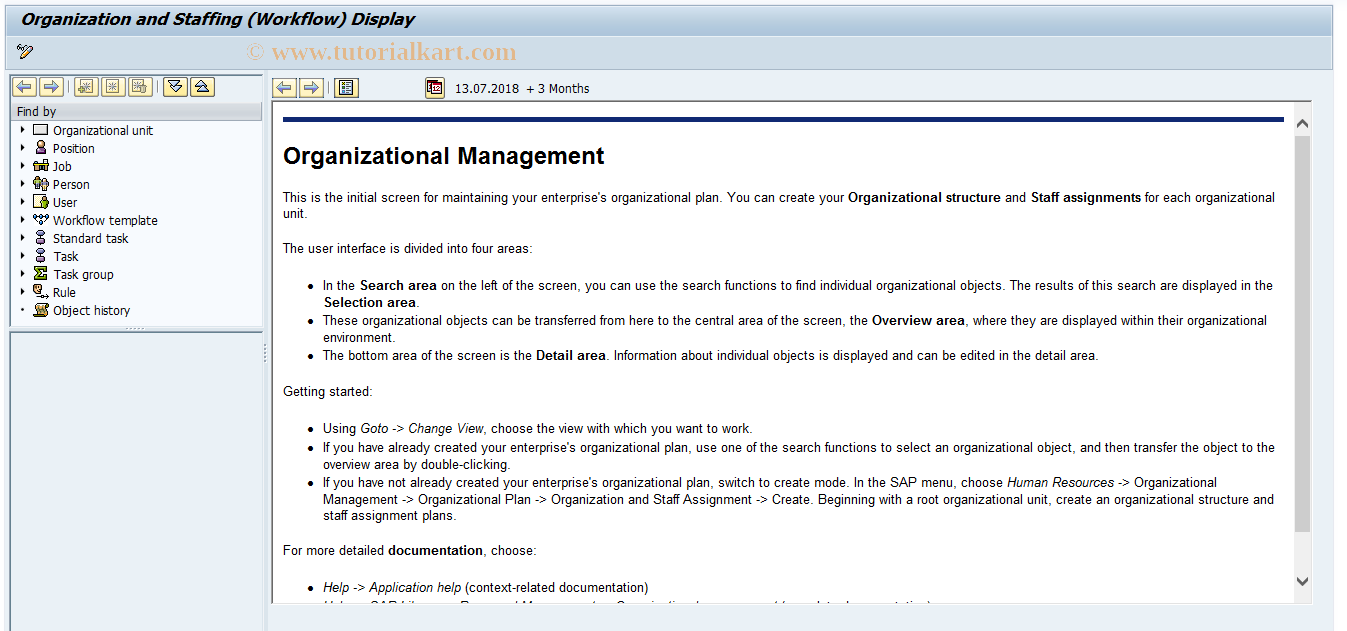Go back using the overview area left arrow

coord(285,88)
